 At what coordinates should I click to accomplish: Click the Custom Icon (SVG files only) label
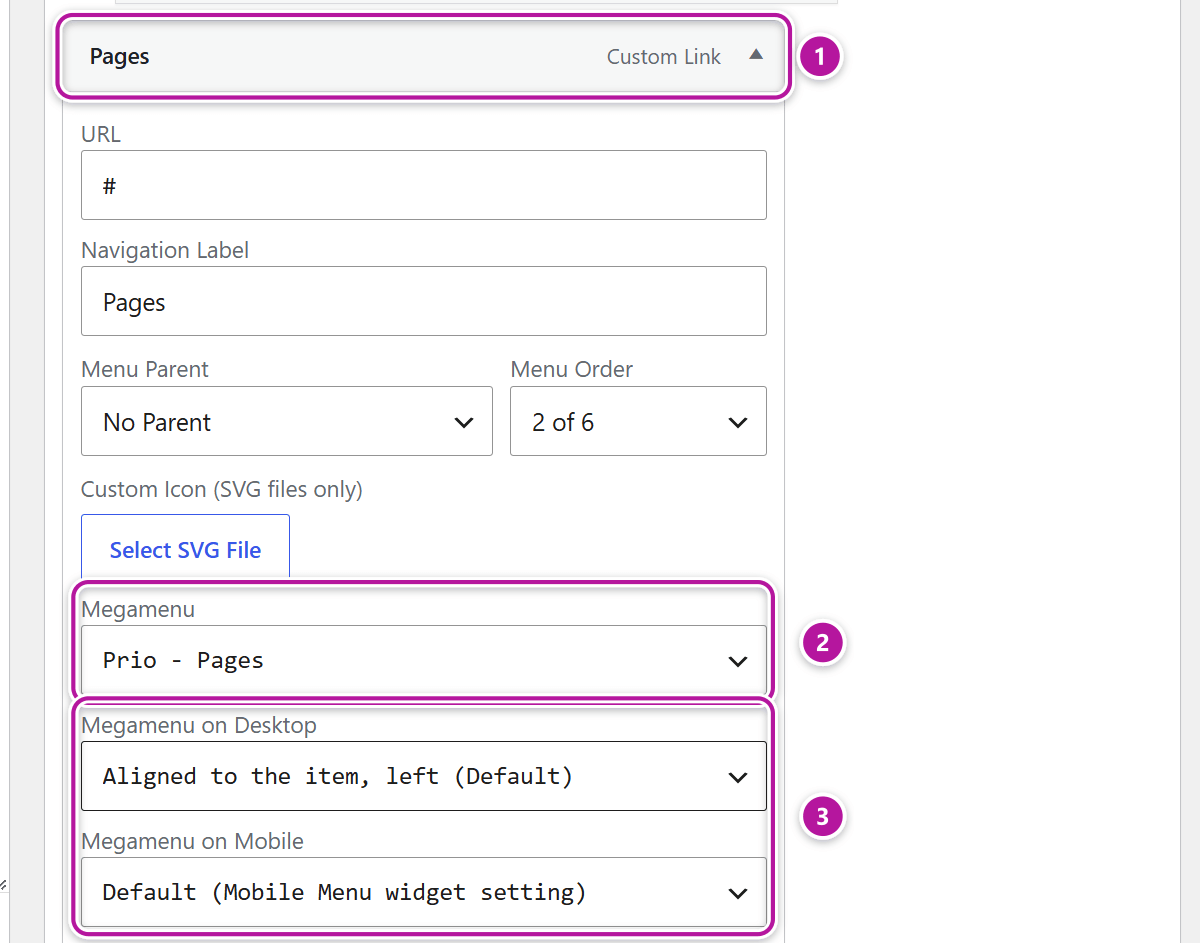pyautogui.click(x=222, y=490)
